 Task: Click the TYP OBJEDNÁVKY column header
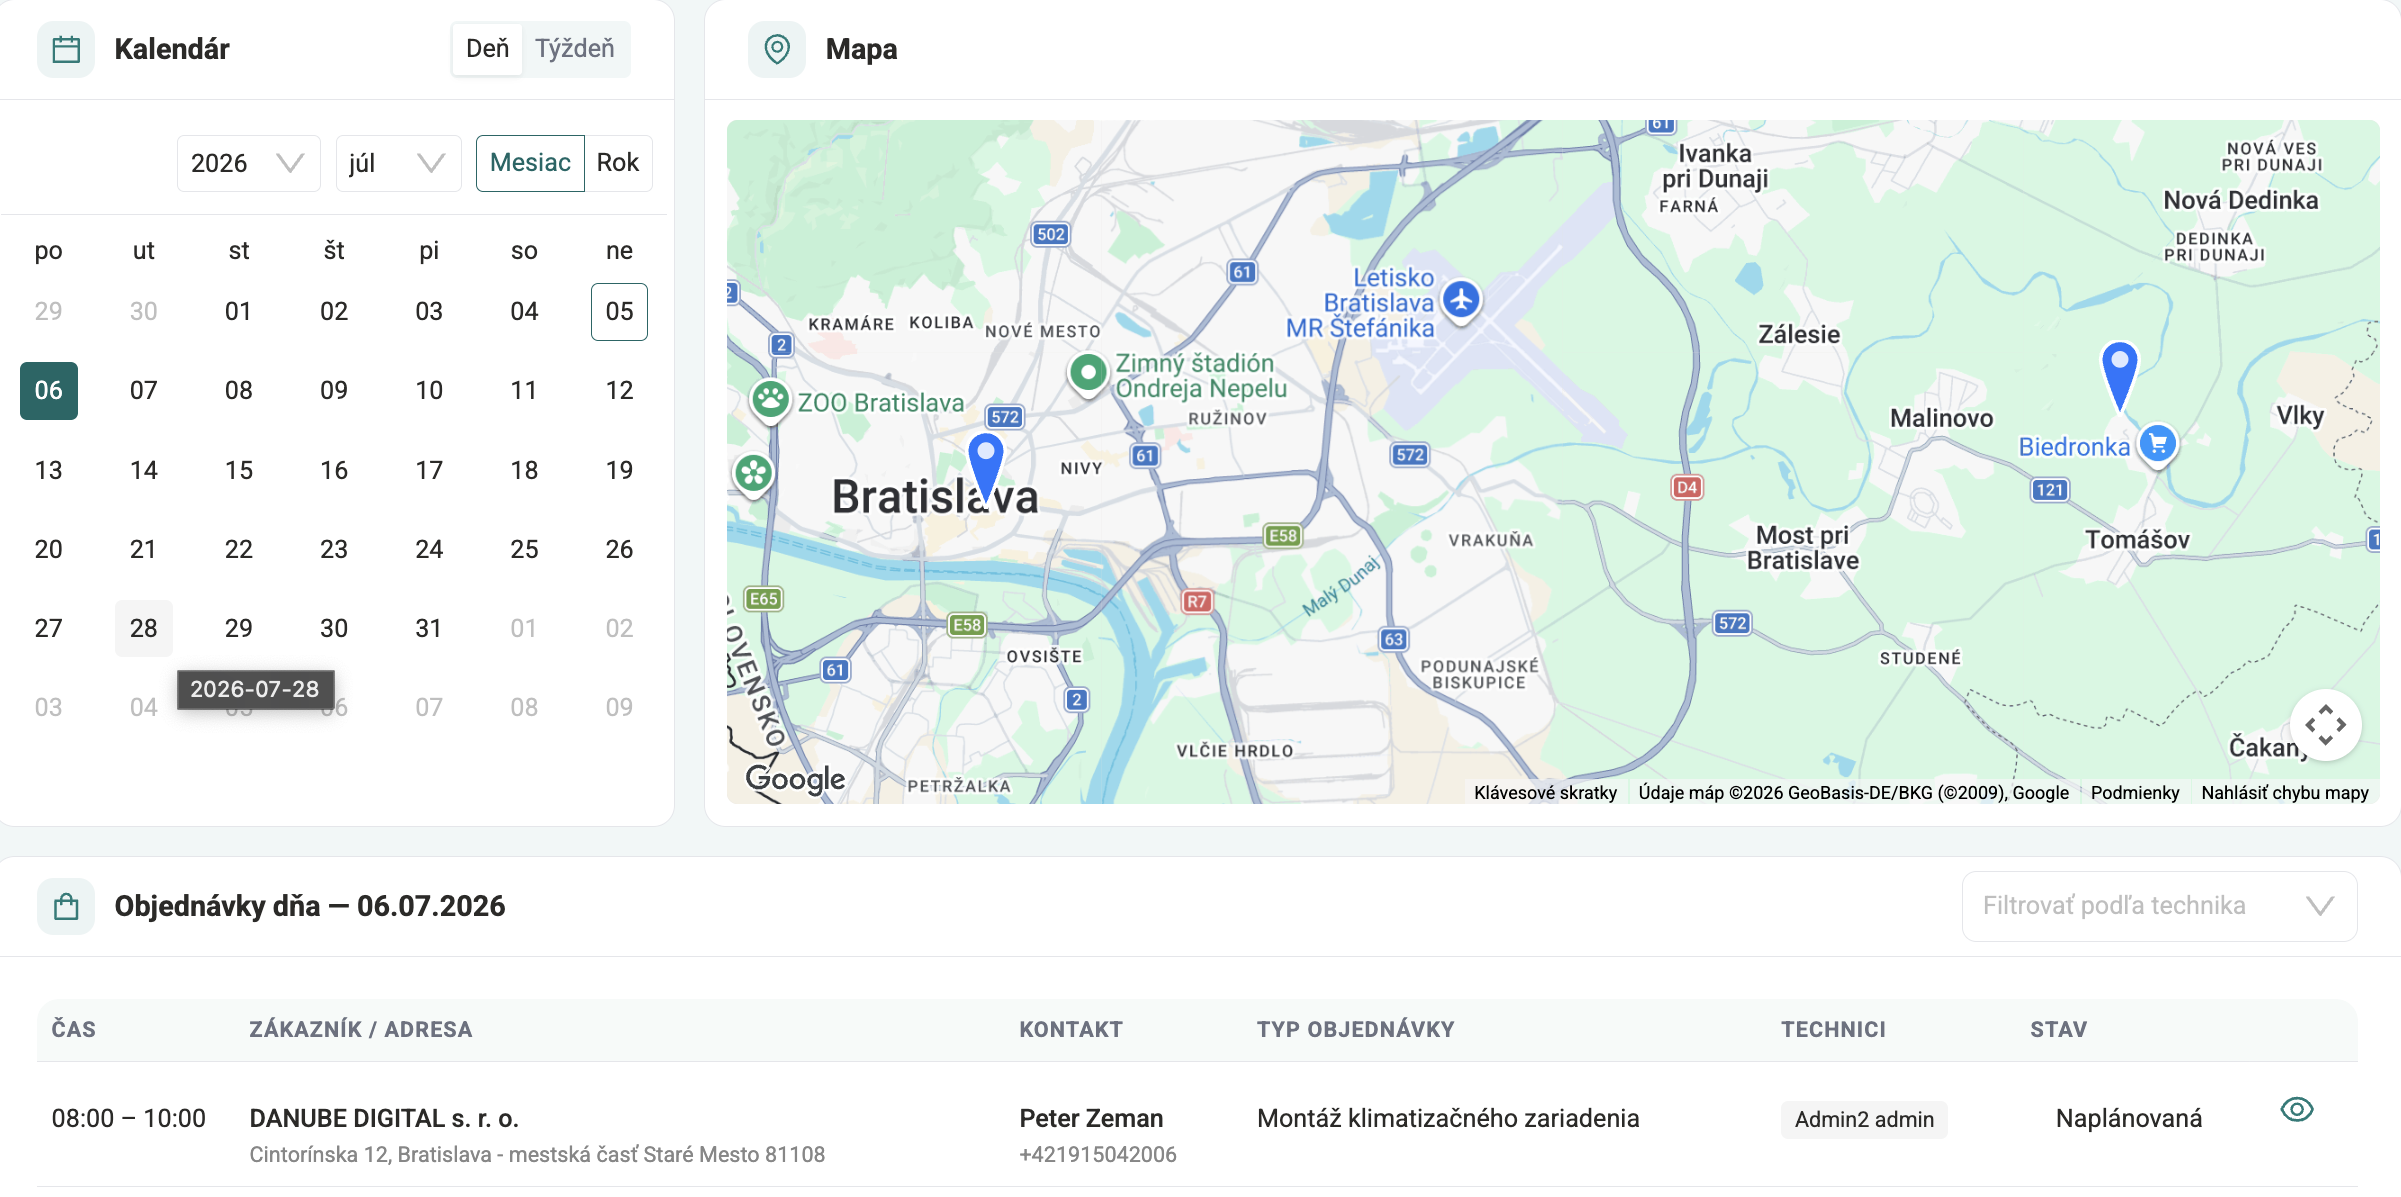click(1356, 1030)
